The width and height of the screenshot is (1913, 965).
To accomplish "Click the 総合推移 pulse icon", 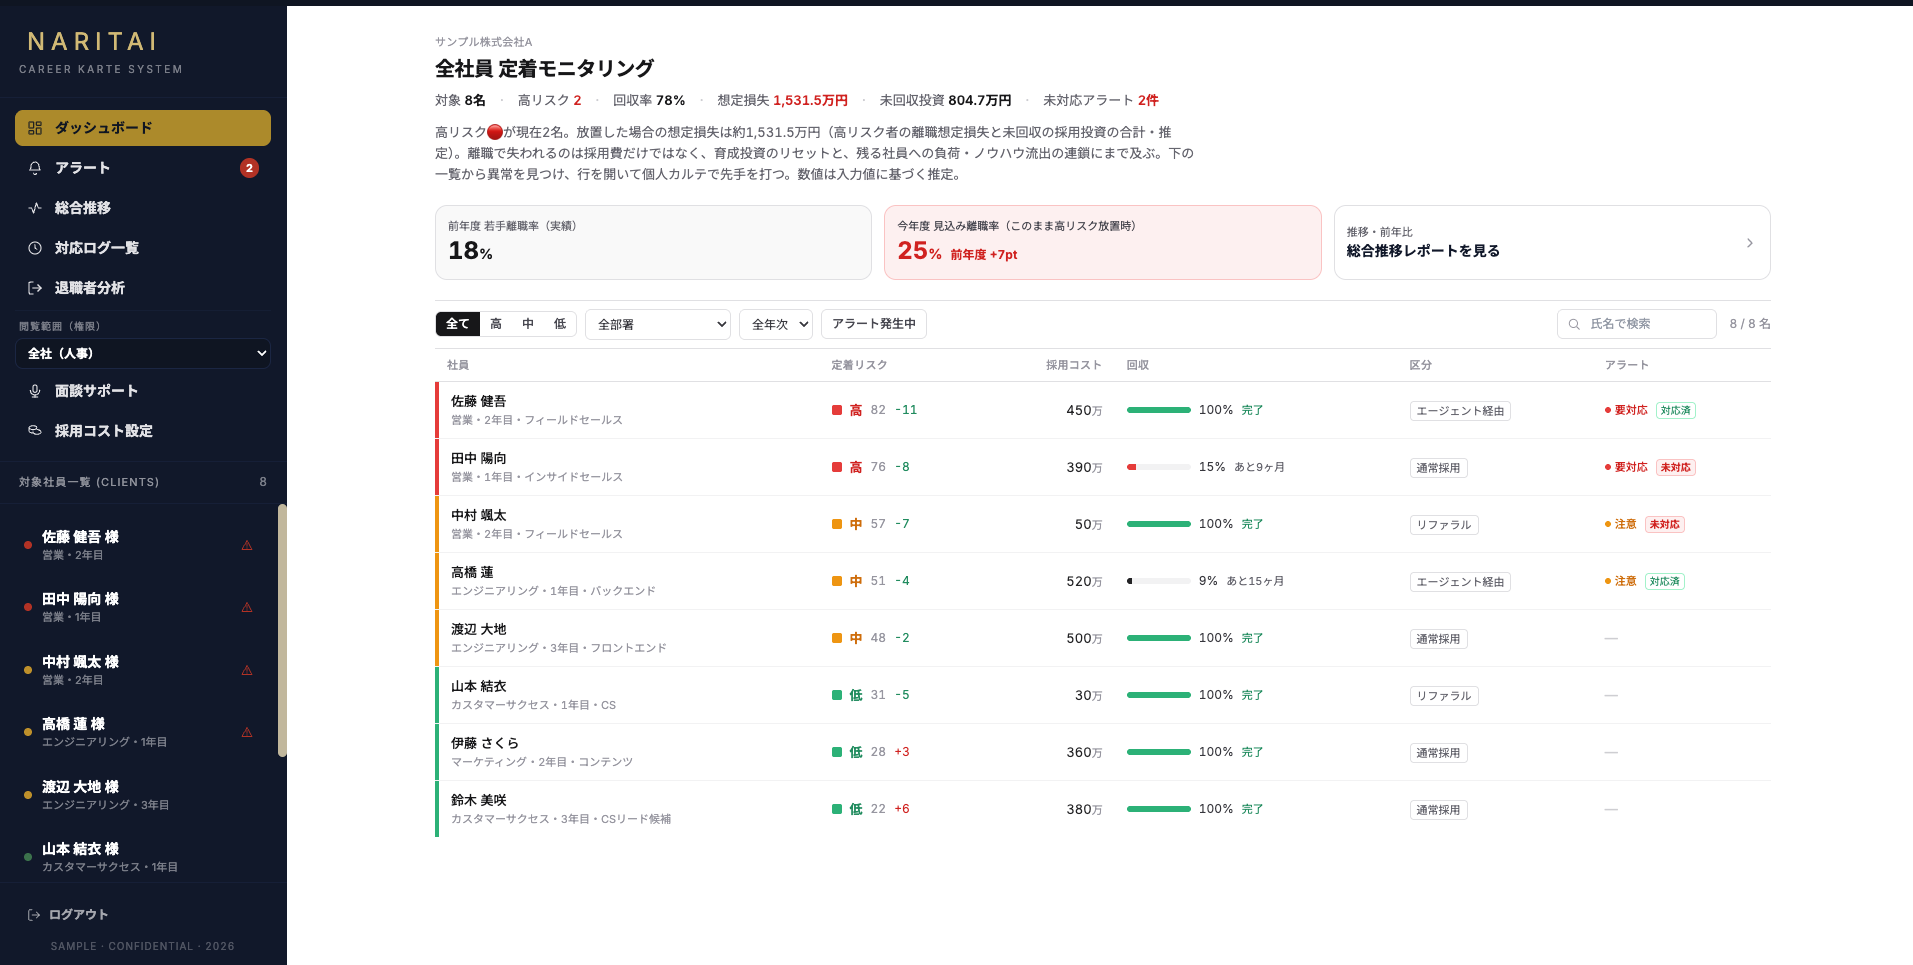I will point(35,208).
